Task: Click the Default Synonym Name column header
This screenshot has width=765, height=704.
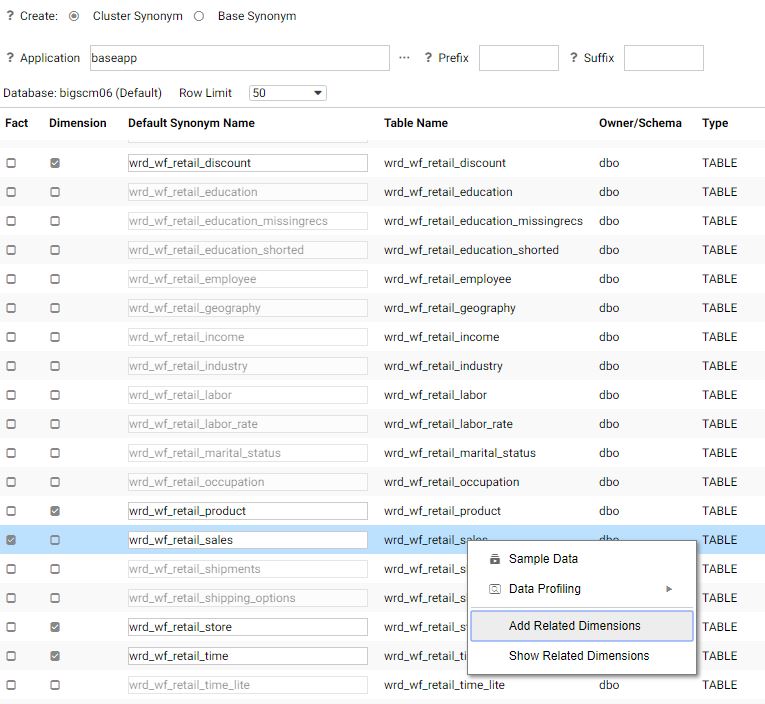Action: tap(191, 123)
